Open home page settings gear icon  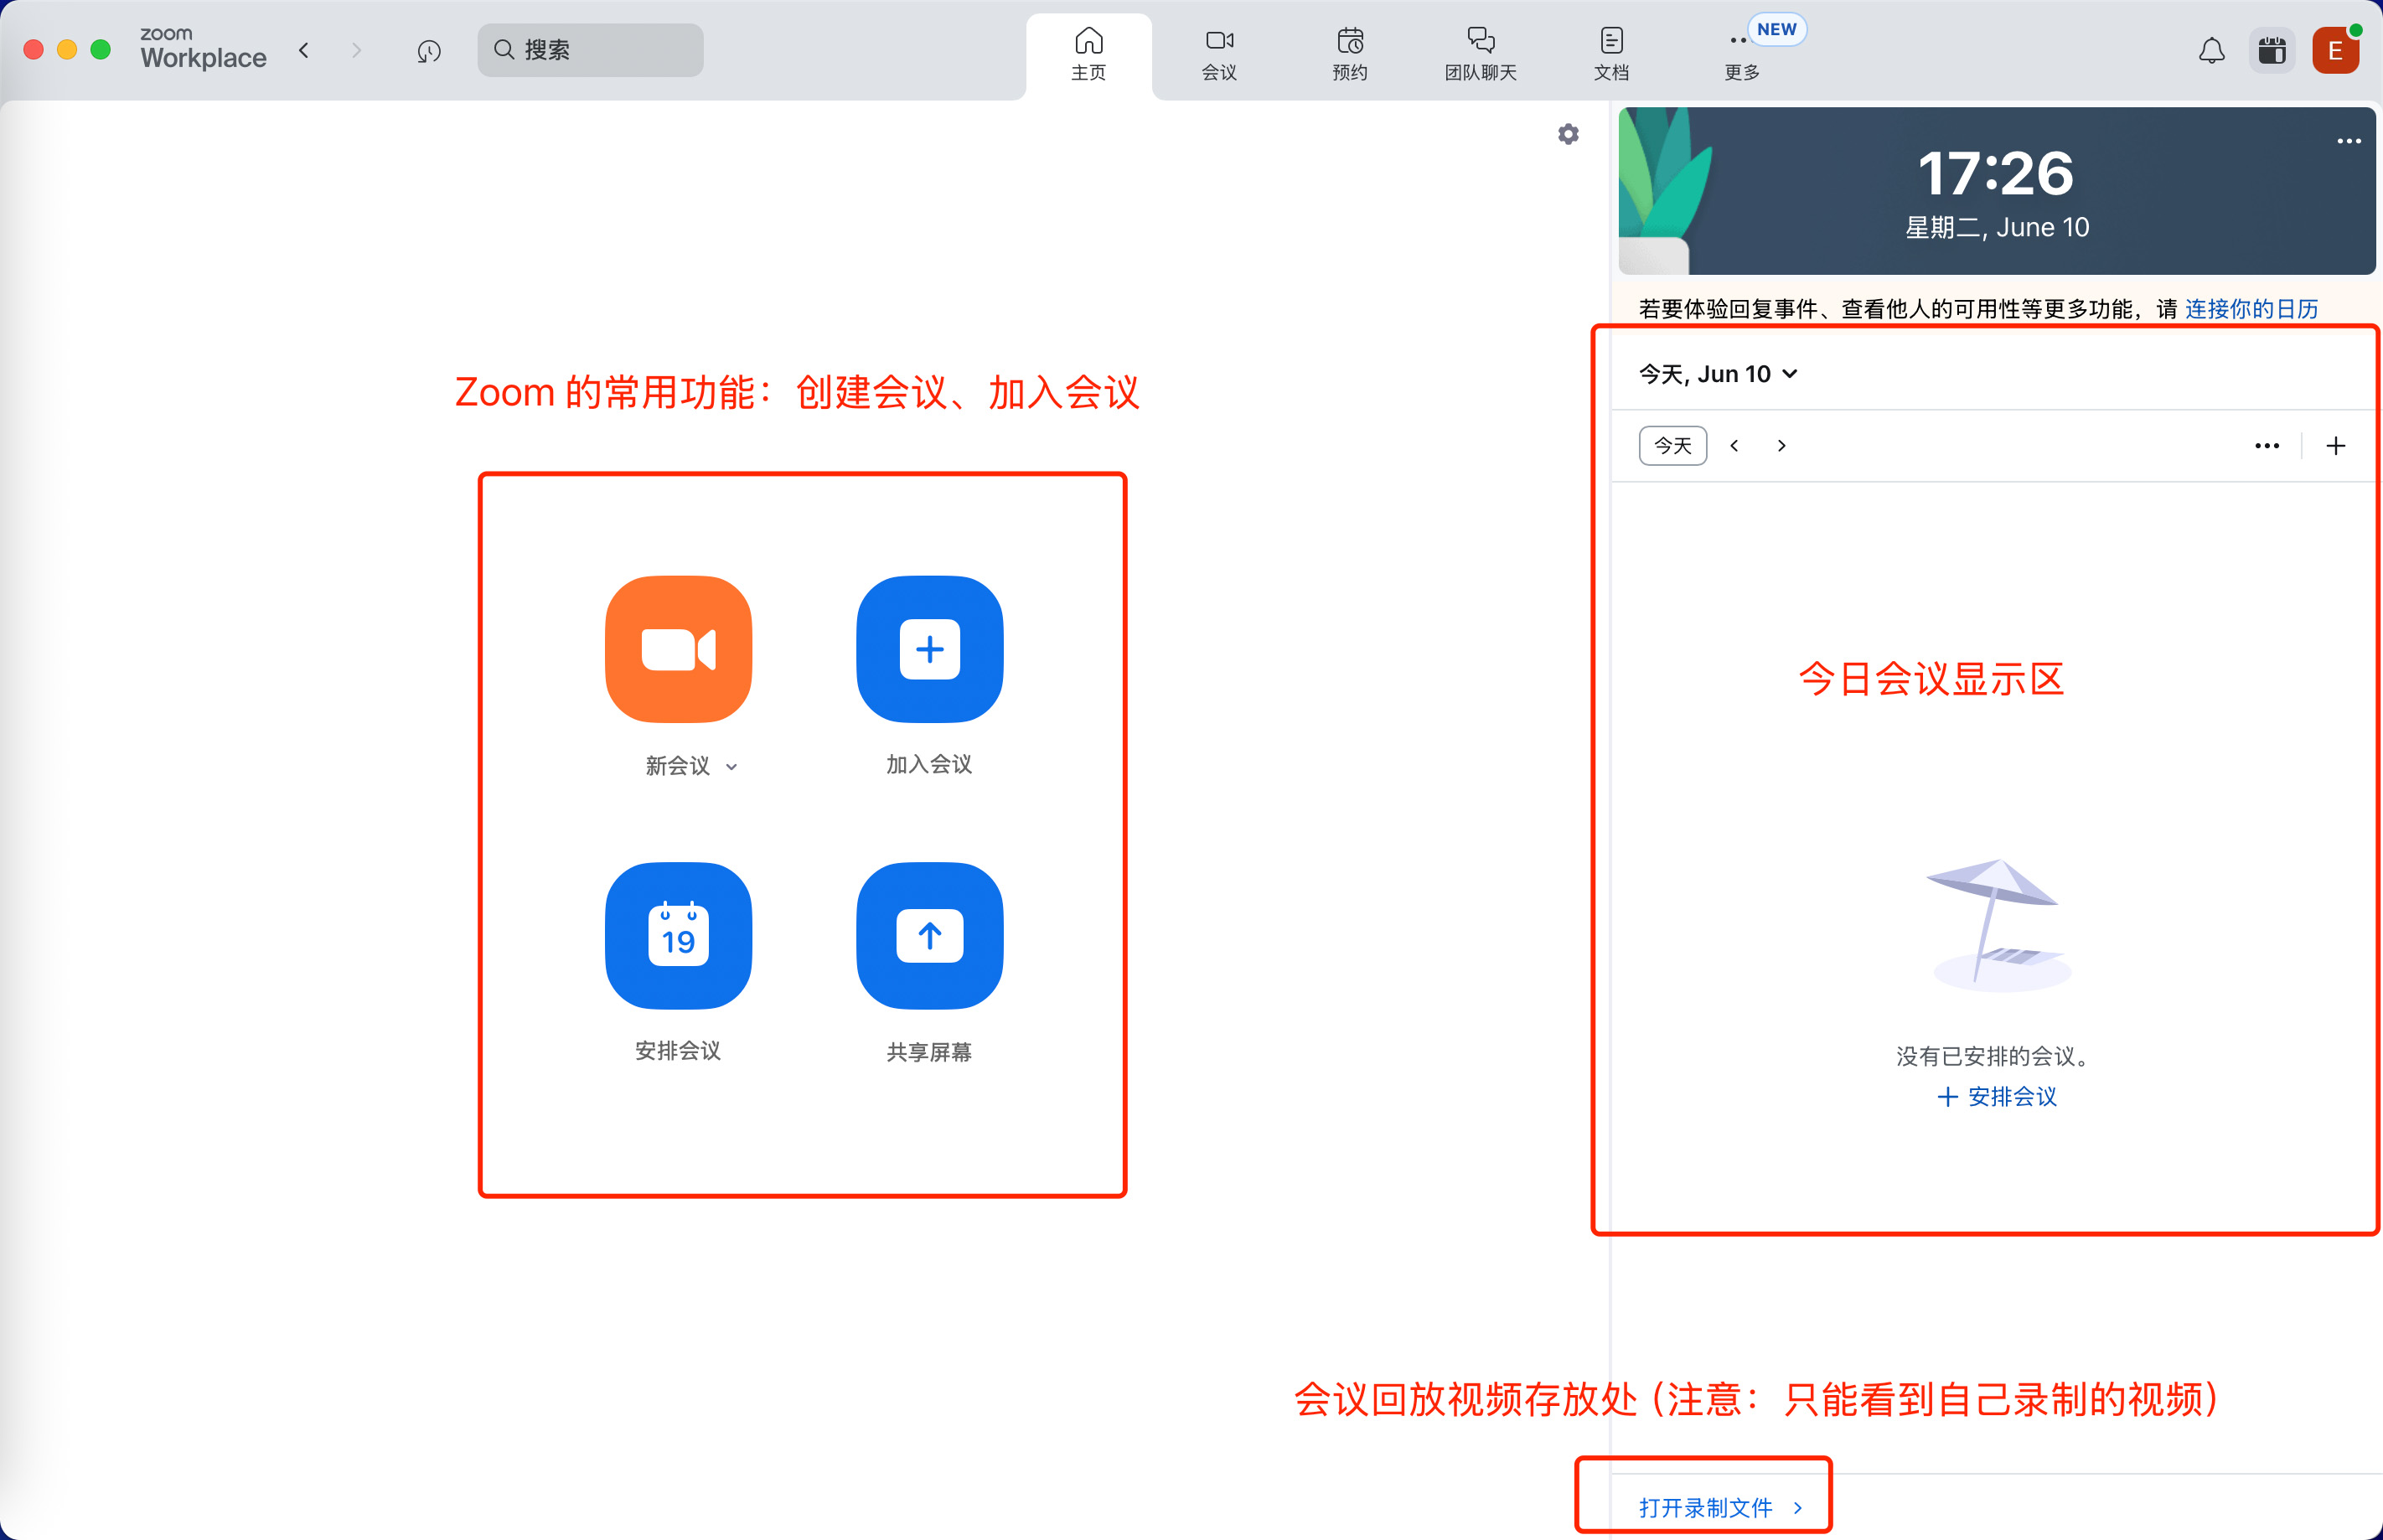[1568, 134]
